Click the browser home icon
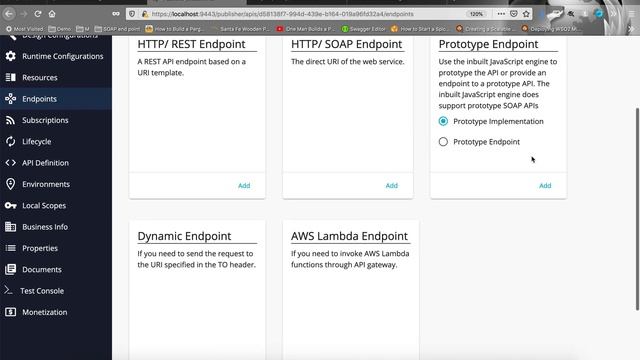The image size is (640, 360). [52, 14]
